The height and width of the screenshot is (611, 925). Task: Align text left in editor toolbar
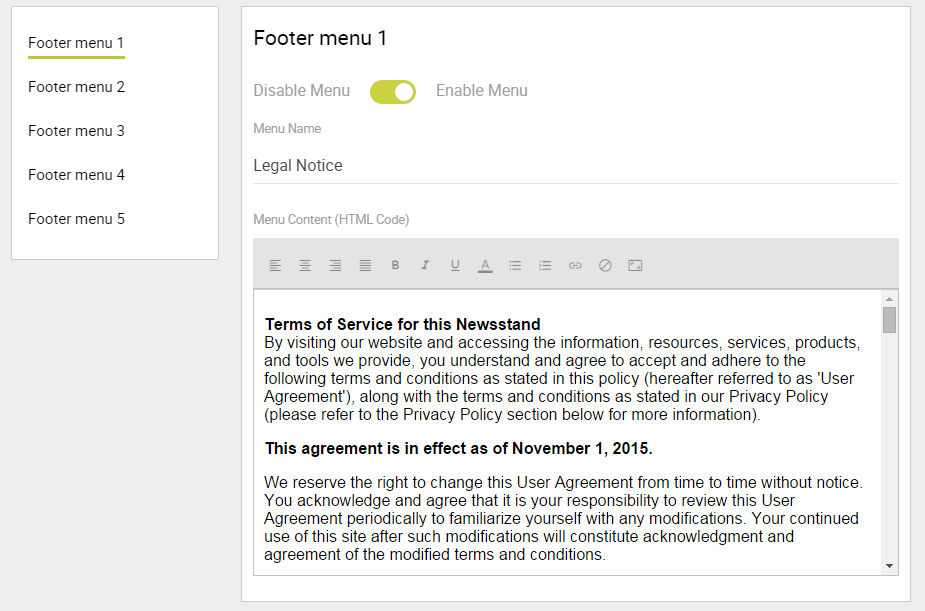coord(275,265)
